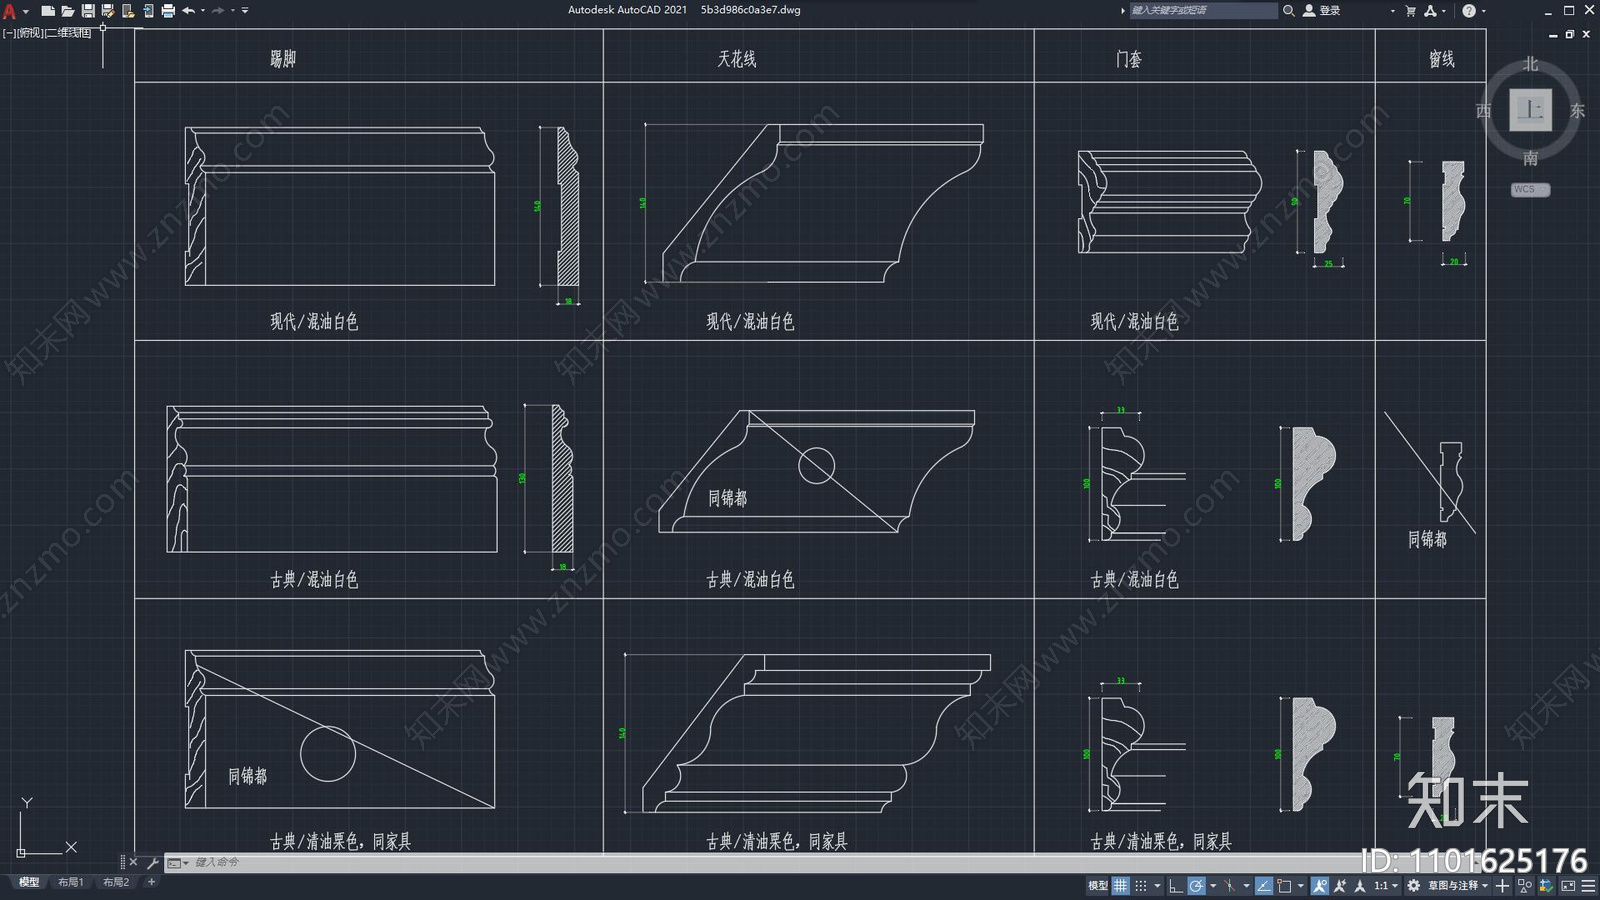The image size is (1600, 900).
Task: Expand the Customize Quick Access Toolbar dropdown
Action: [245, 11]
